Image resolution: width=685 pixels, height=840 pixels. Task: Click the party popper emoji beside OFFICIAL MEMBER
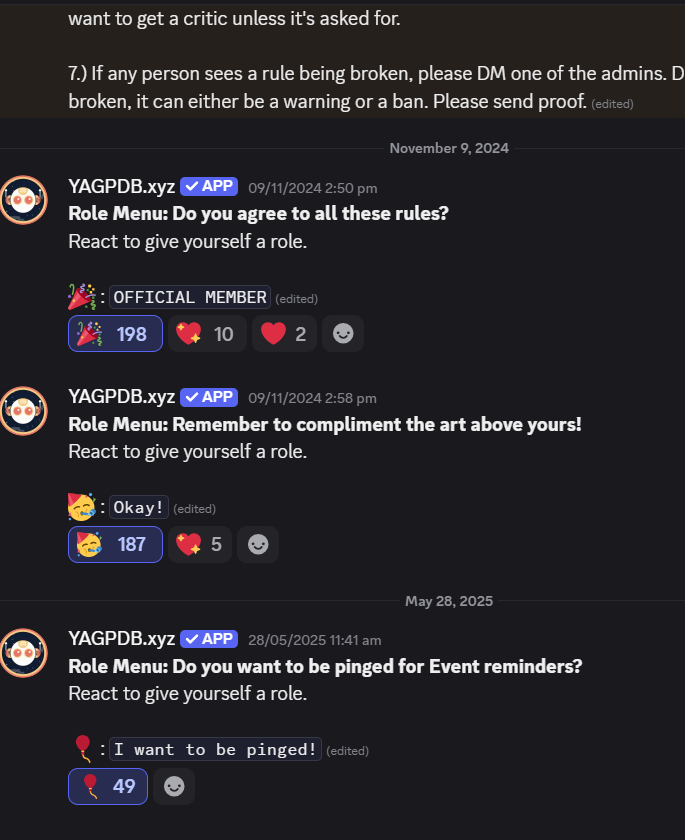click(82, 297)
